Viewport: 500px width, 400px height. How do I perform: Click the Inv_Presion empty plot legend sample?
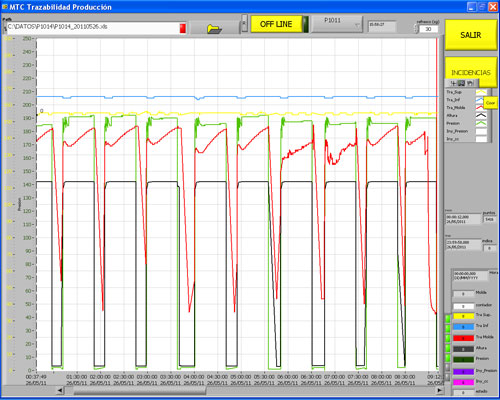click(x=481, y=131)
